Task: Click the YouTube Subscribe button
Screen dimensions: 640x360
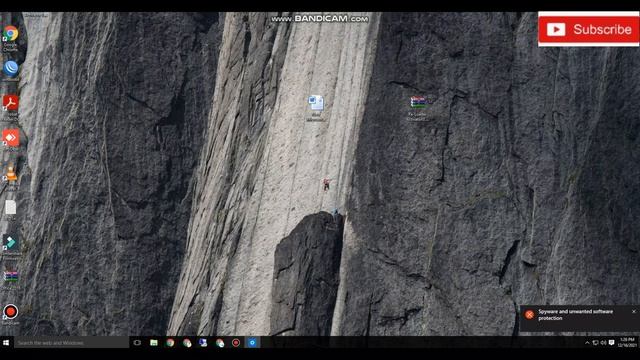Action: point(589,29)
